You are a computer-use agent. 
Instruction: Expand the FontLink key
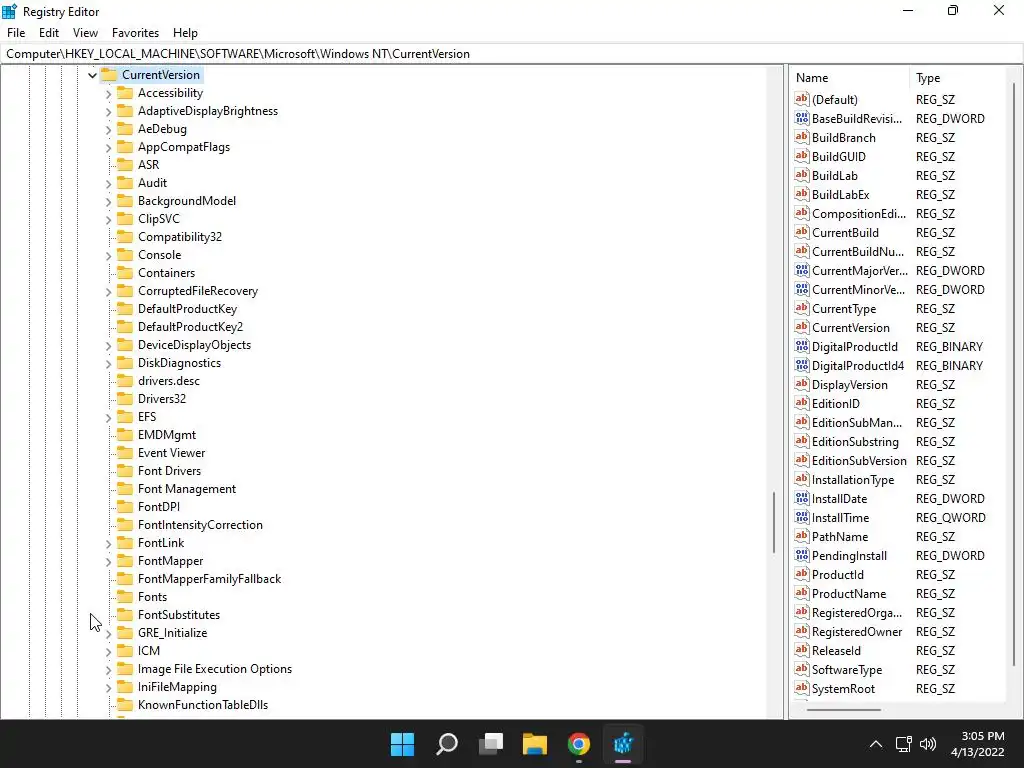108,543
